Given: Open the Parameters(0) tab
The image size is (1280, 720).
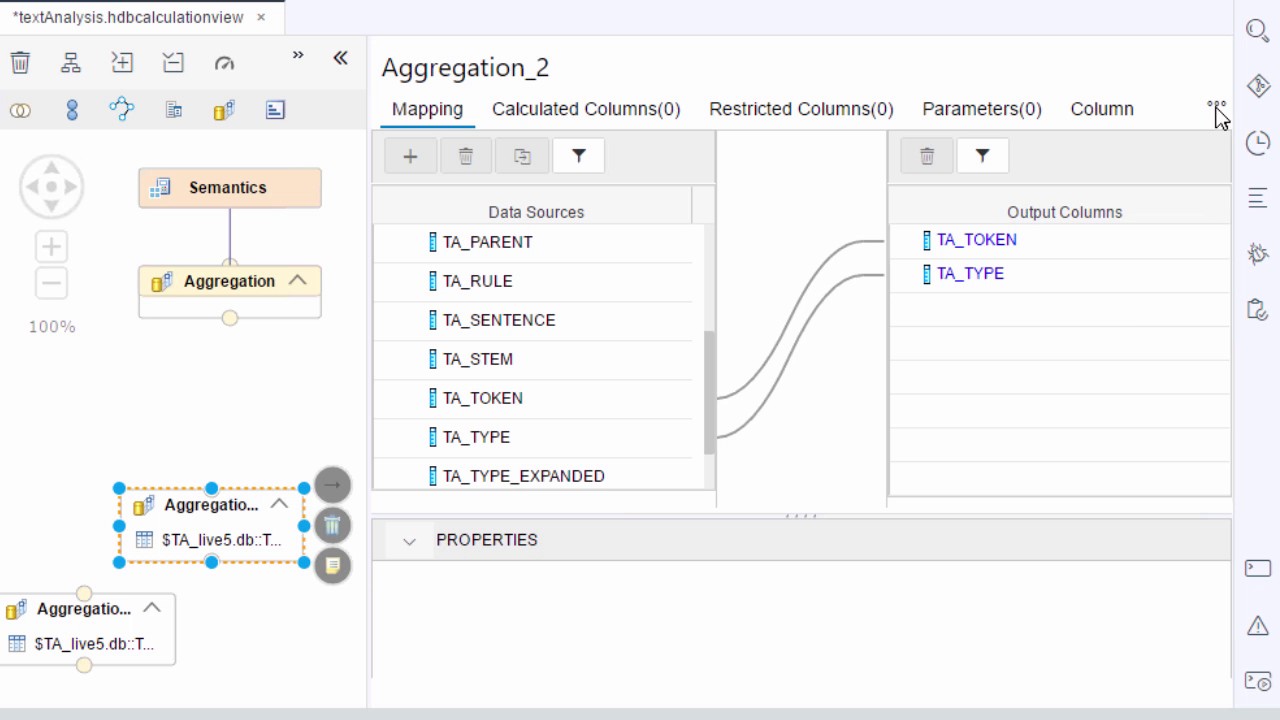Looking at the screenshot, I should (x=982, y=109).
